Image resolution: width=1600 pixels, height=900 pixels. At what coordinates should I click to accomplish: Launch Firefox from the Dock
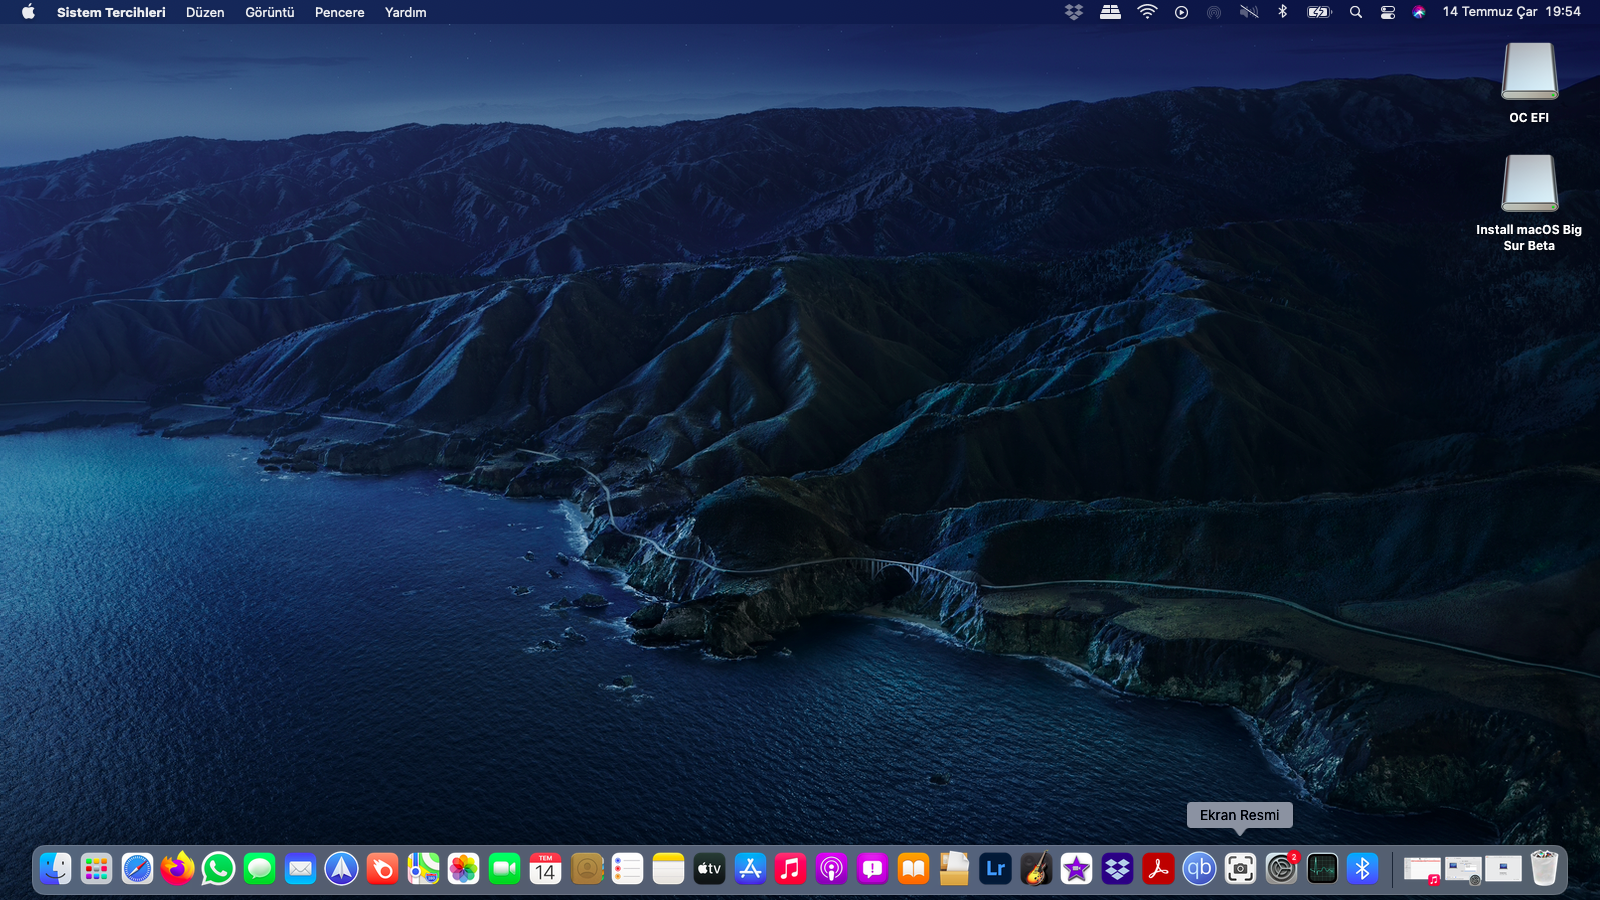178,868
